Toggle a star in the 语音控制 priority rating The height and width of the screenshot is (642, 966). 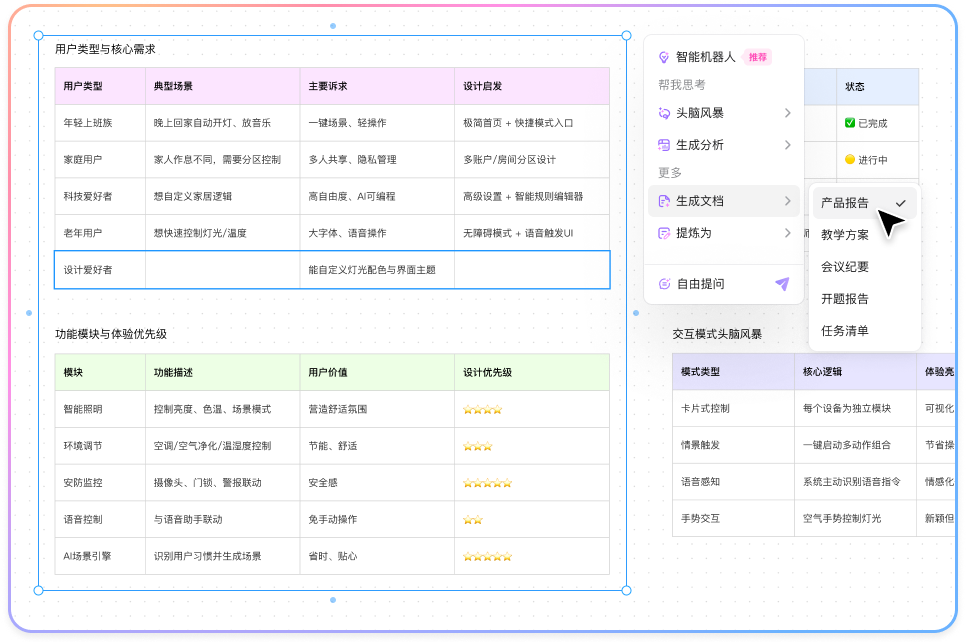pos(471,519)
